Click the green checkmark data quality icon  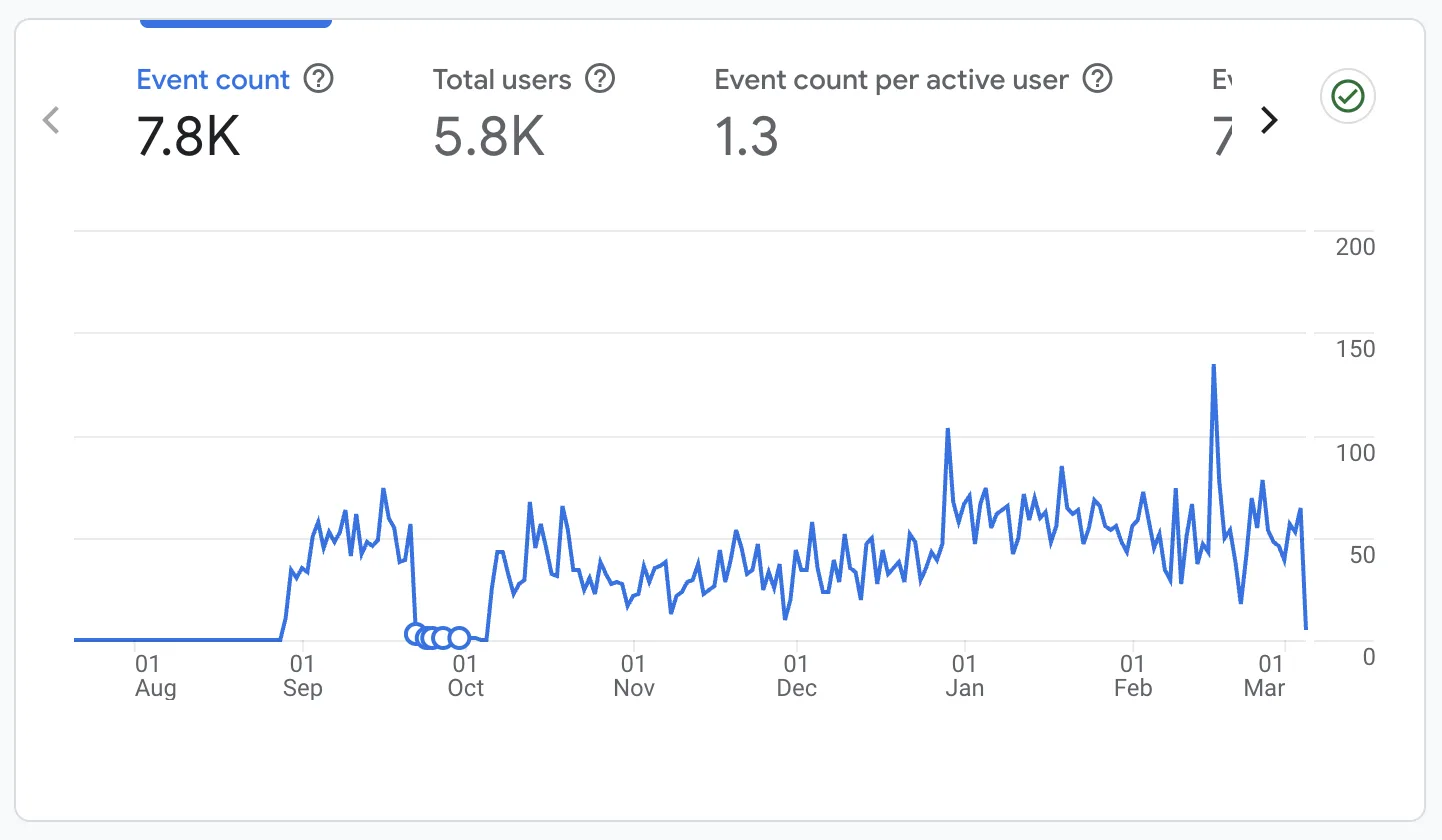pos(1348,97)
